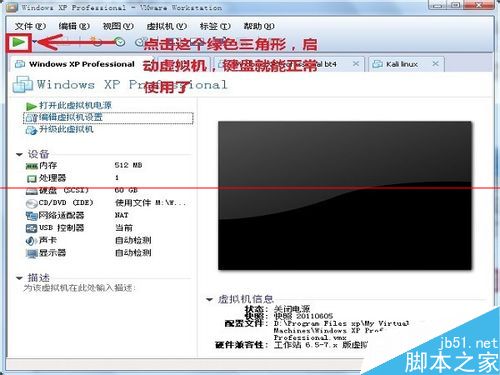Click the green Power On triangle in toolbar
This screenshot has height=375, width=500.
[18, 42]
